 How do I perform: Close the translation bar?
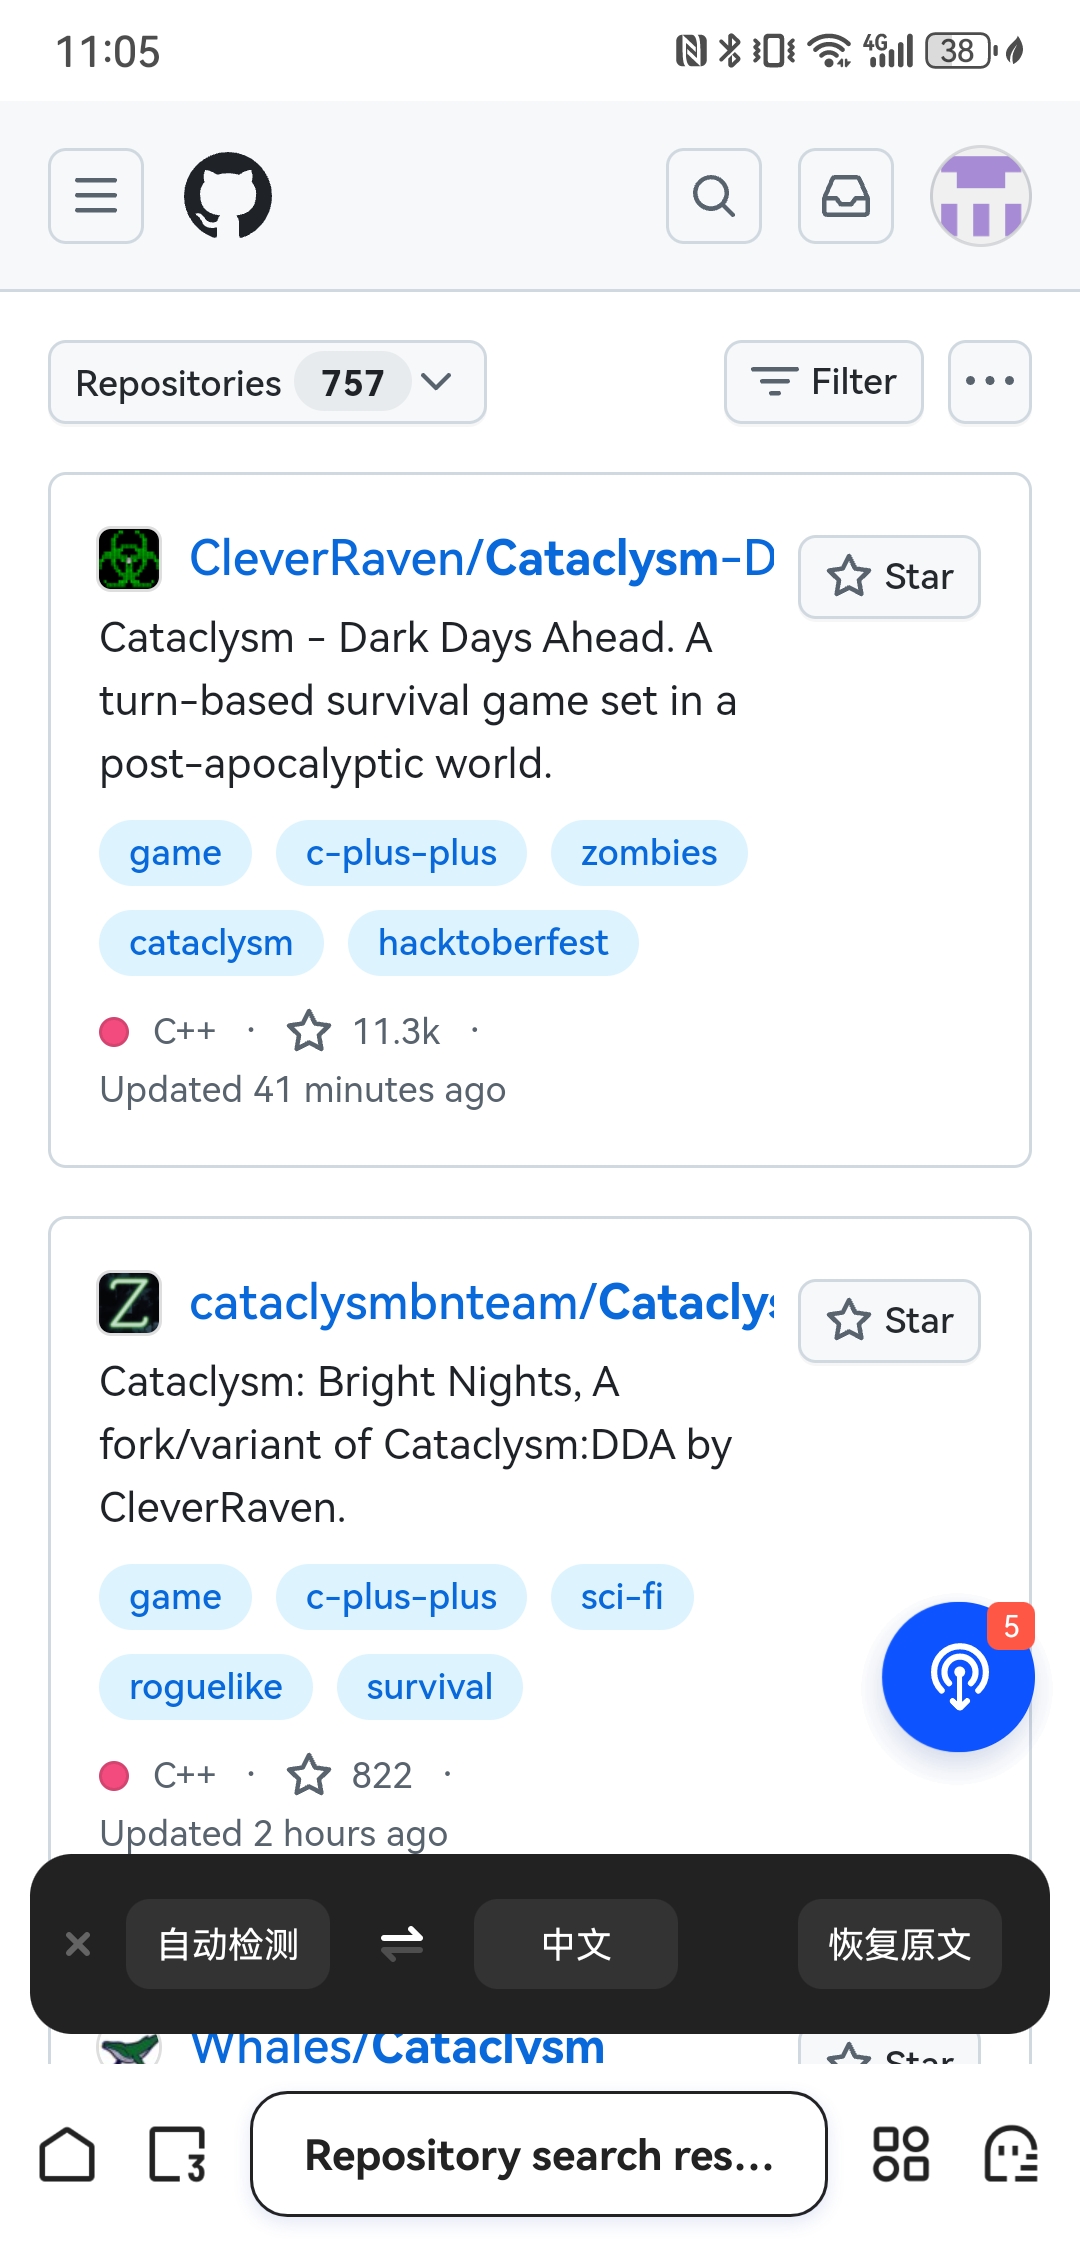(x=78, y=1944)
